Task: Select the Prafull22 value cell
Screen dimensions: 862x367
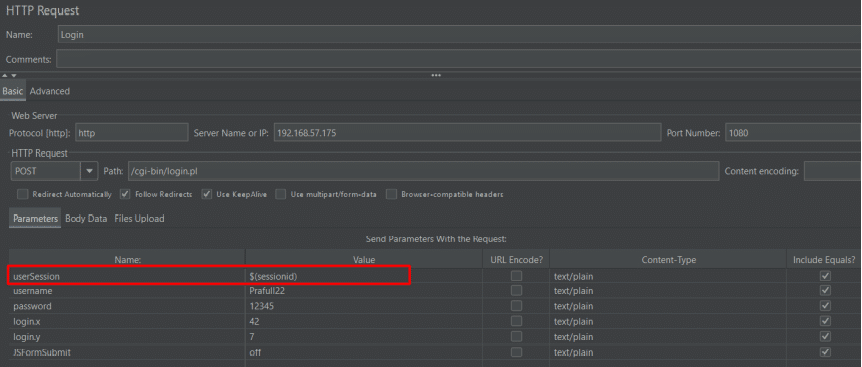Action: 364,291
